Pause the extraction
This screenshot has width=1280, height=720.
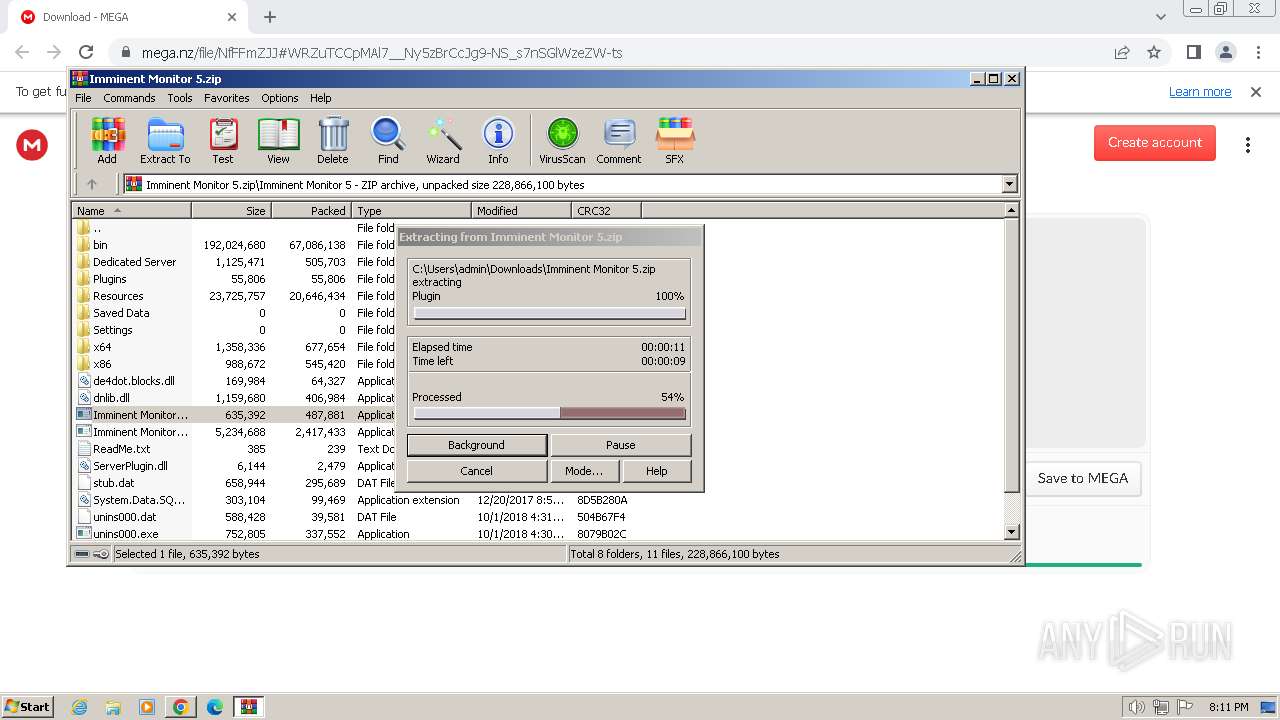620,445
